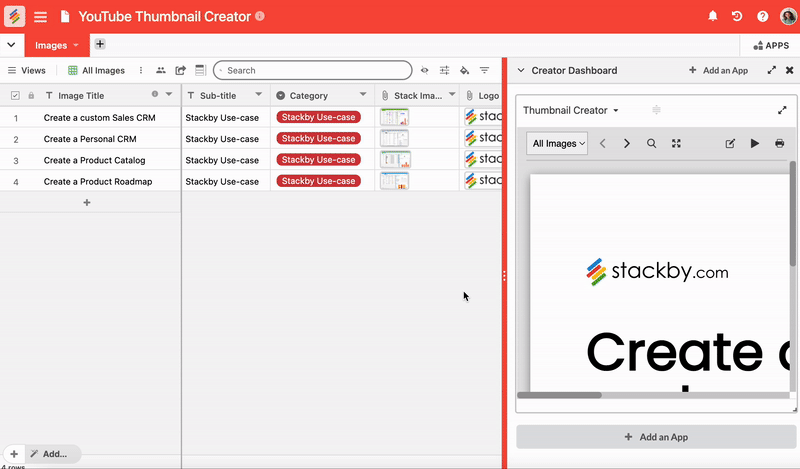This screenshot has width=800, height=469.
Task: Click the bottom-left plus button
Action: click(x=14, y=454)
